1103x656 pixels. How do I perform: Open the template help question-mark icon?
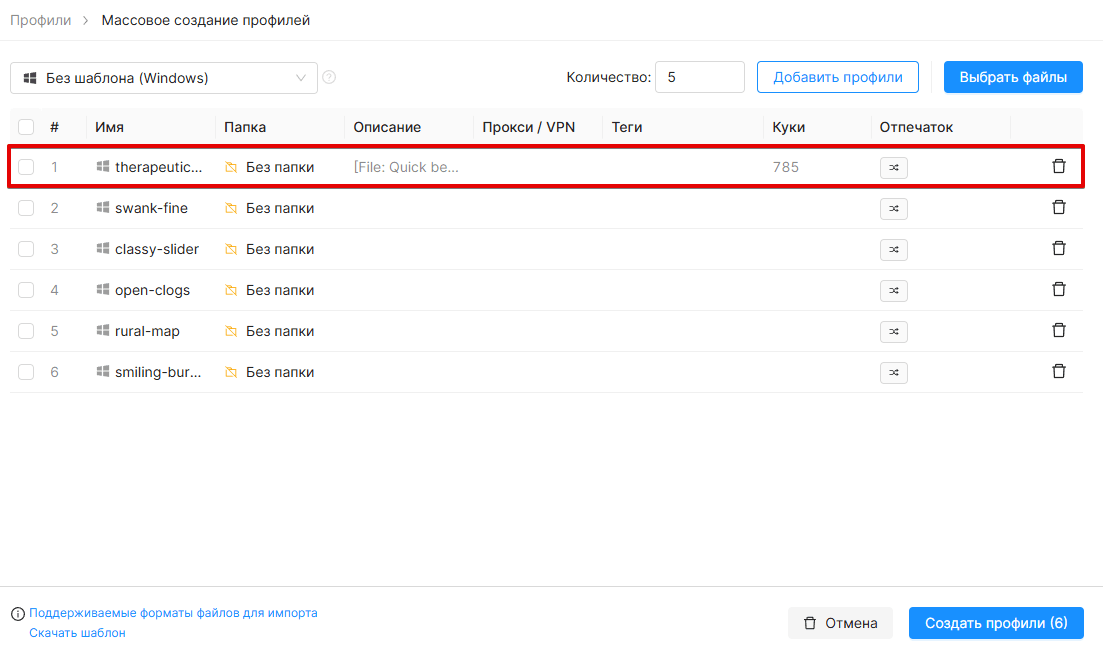pos(329,77)
